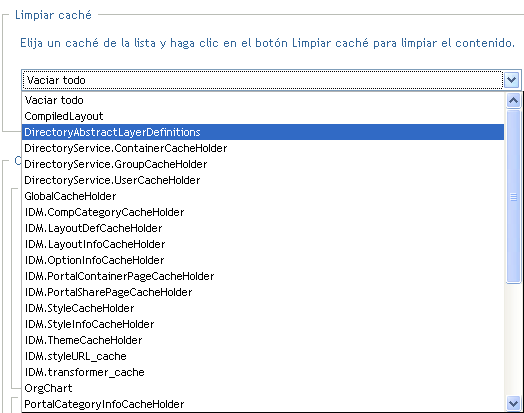Select DirectoryService.ContainerCacheHolder
Image resolution: width=524 pixels, height=413 pixels.
pyautogui.click(x=263, y=148)
